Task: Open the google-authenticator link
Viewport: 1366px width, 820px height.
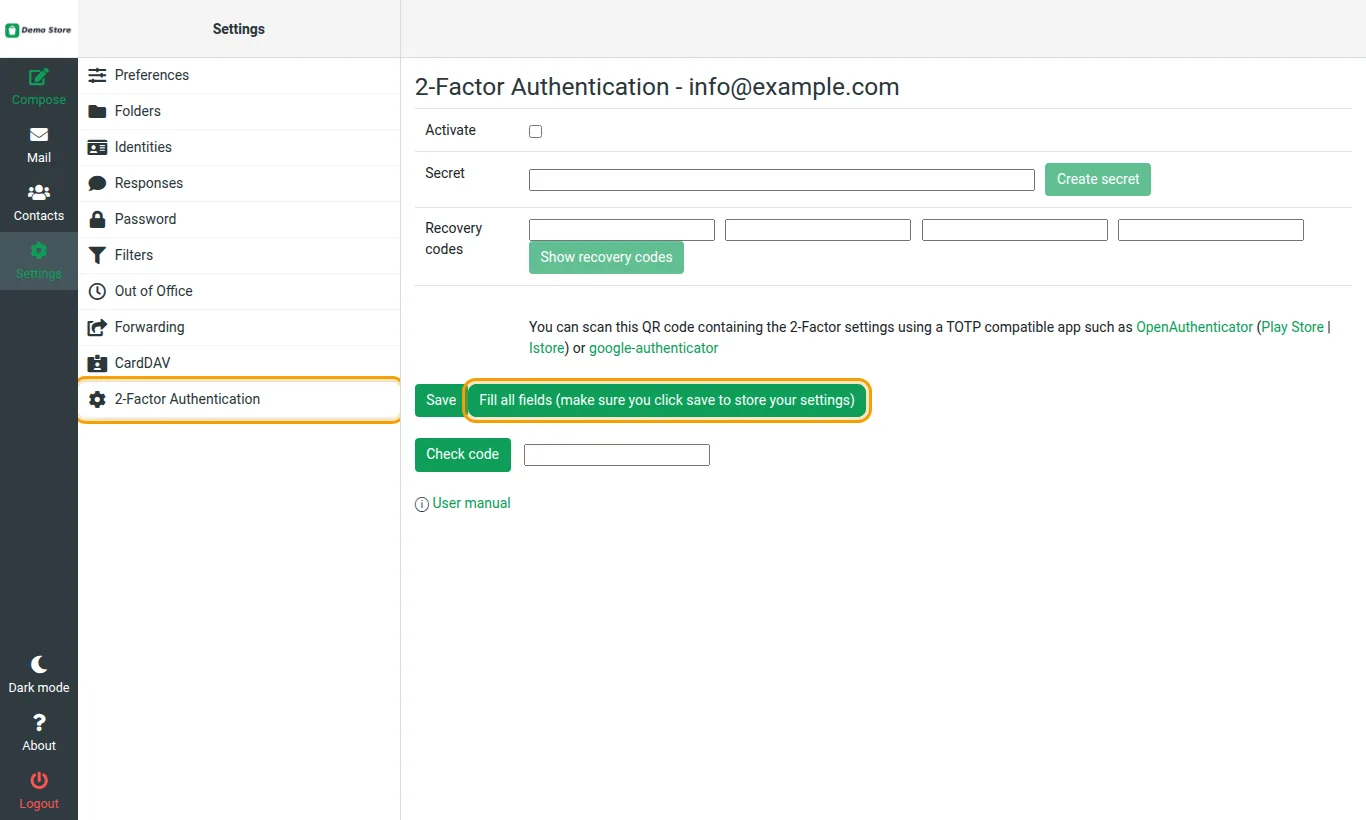Action: pos(654,348)
